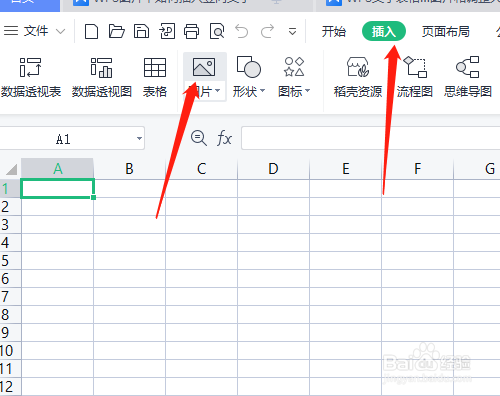The width and height of the screenshot is (500, 396).
Task: Click the picture insert icon
Action: (x=204, y=67)
